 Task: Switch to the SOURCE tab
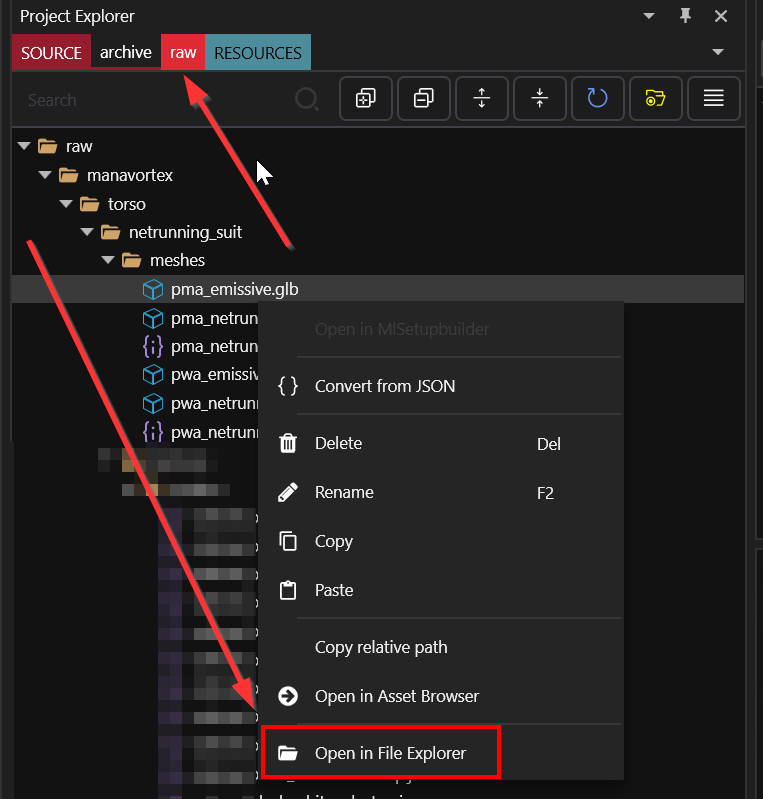click(51, 52)
